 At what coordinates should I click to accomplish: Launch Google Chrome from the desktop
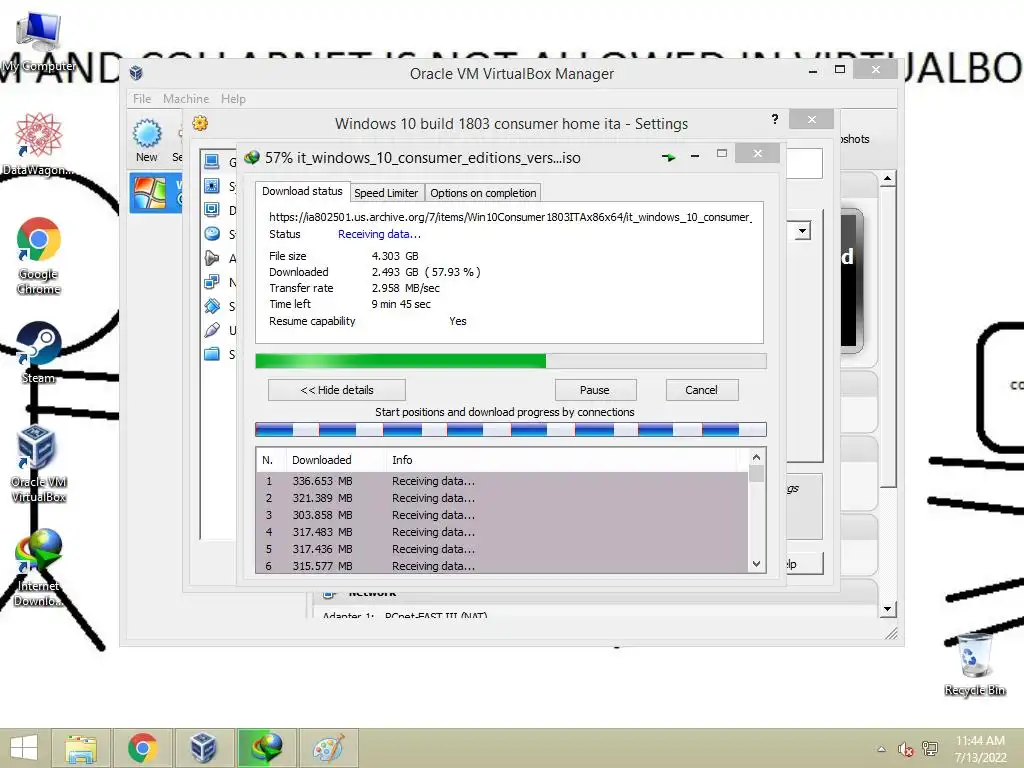(39, 255)
